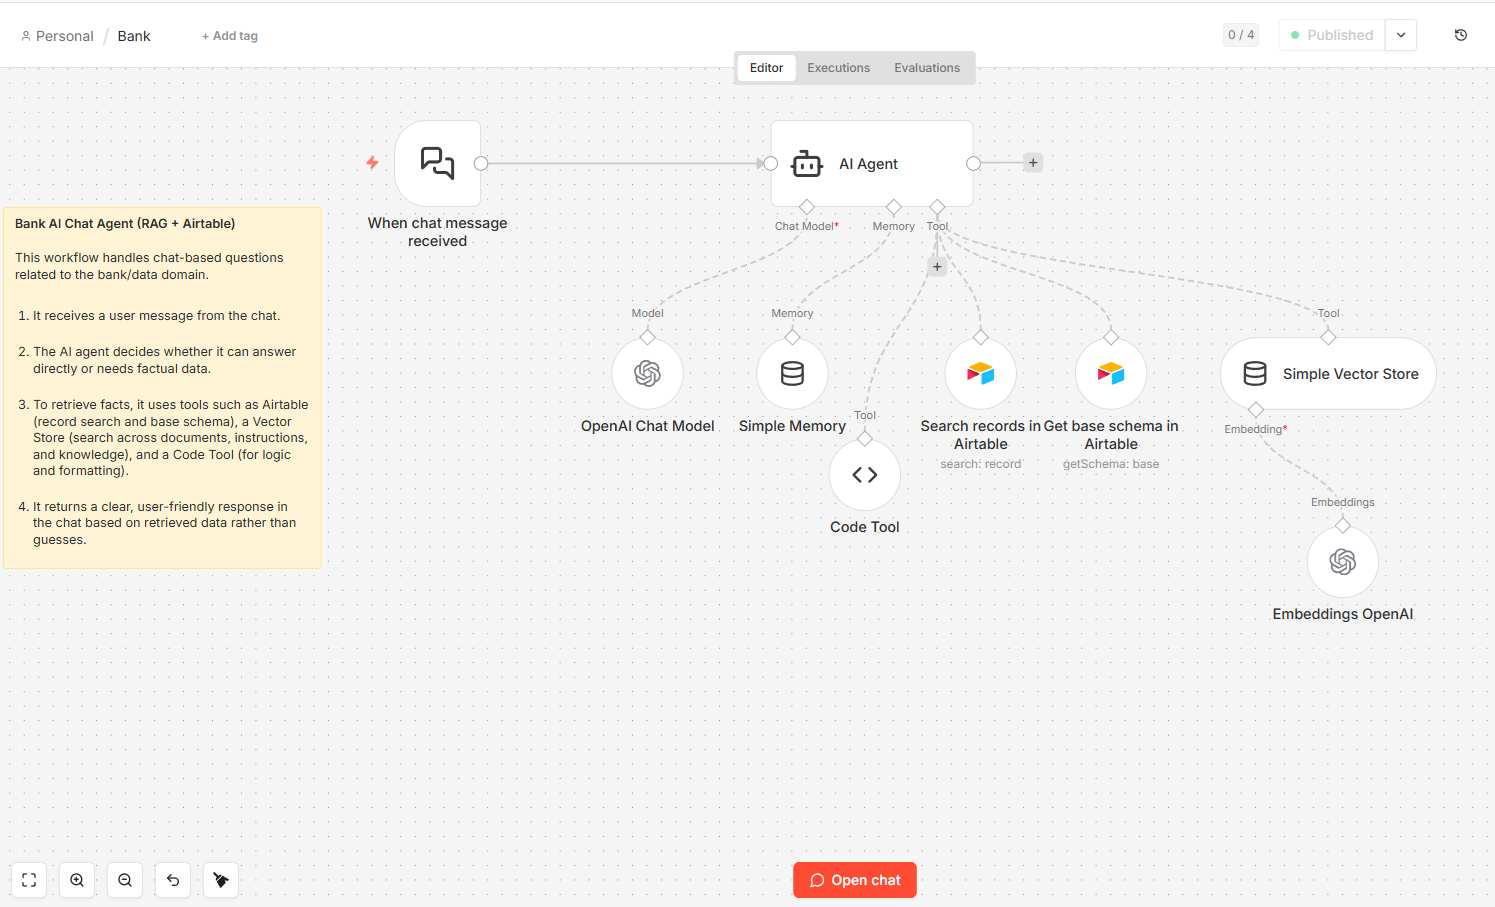
Task: Click the Open chat button
Action: [x=855, y=880]
